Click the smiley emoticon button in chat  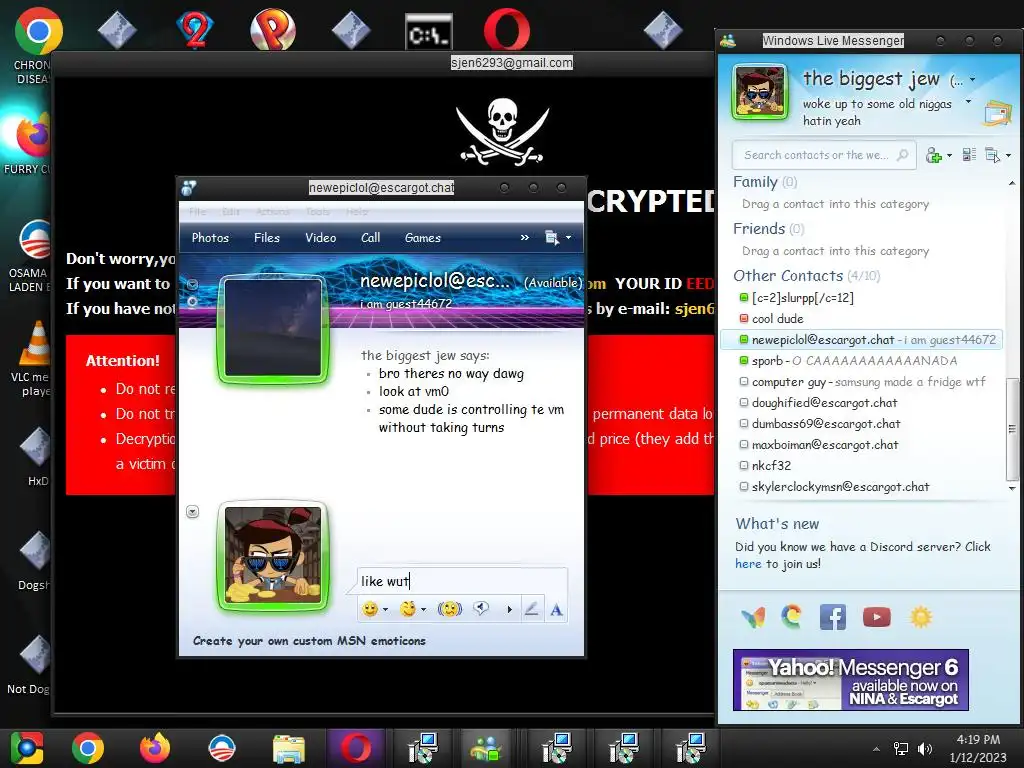tap(370, 609)
